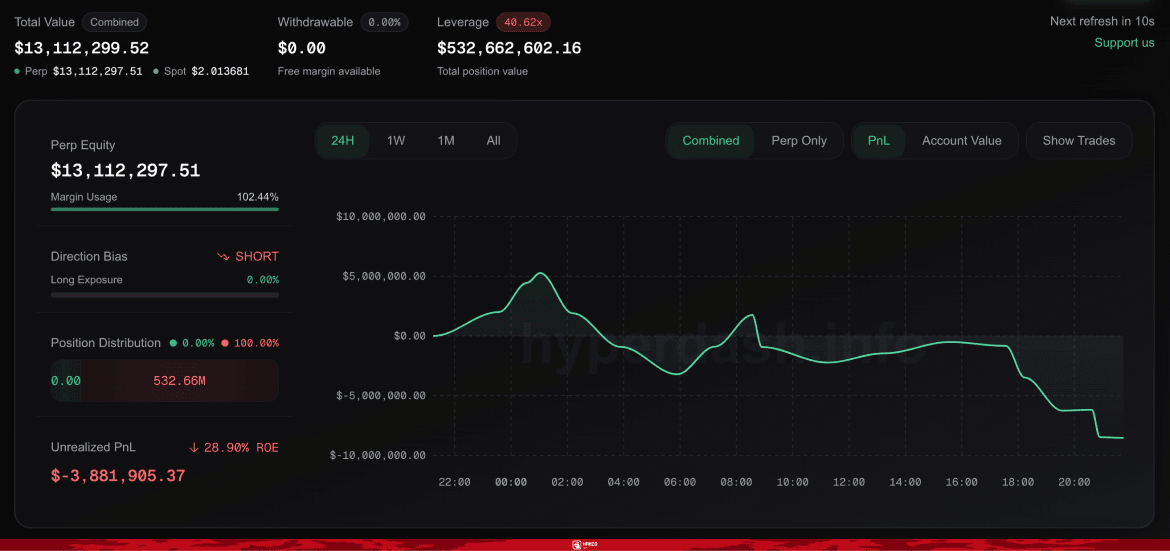Click the green dot beside 0.00% distribution
The width and height of the screenshot is (1170, 551).
pos(173,343)
